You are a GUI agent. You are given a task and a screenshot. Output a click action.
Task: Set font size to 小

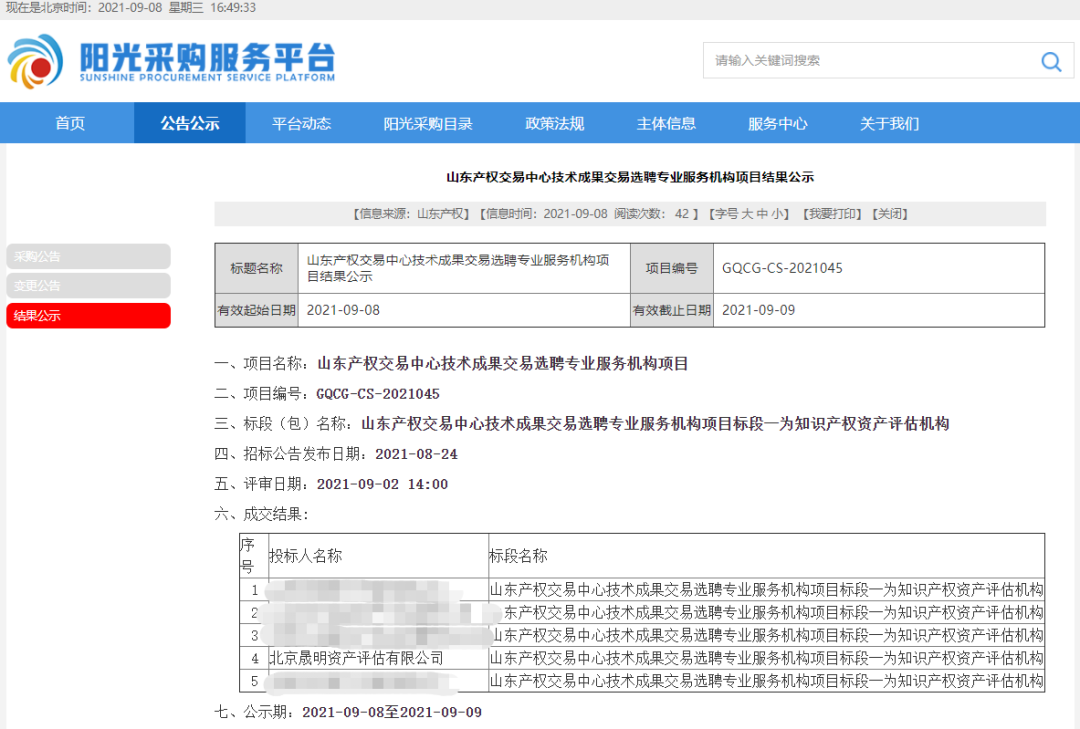777,214
